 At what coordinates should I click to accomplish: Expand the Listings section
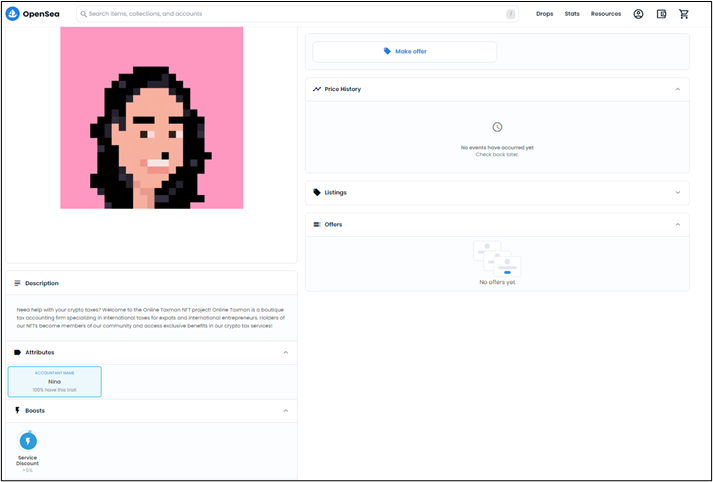(677, 192)
